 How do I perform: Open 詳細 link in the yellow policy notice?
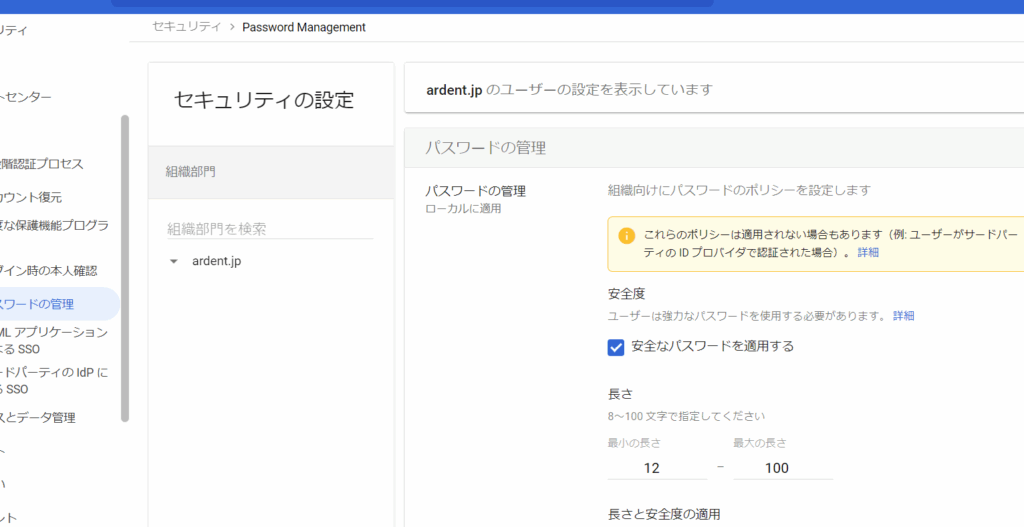tap(868, 253)
